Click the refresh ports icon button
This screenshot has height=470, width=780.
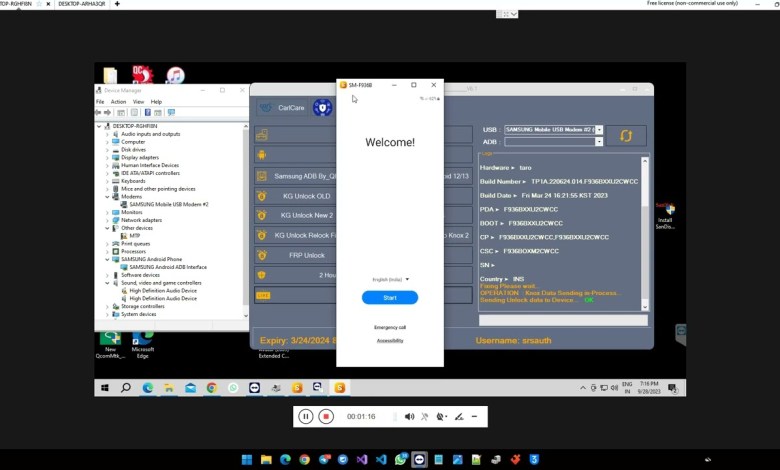[626, 135]
